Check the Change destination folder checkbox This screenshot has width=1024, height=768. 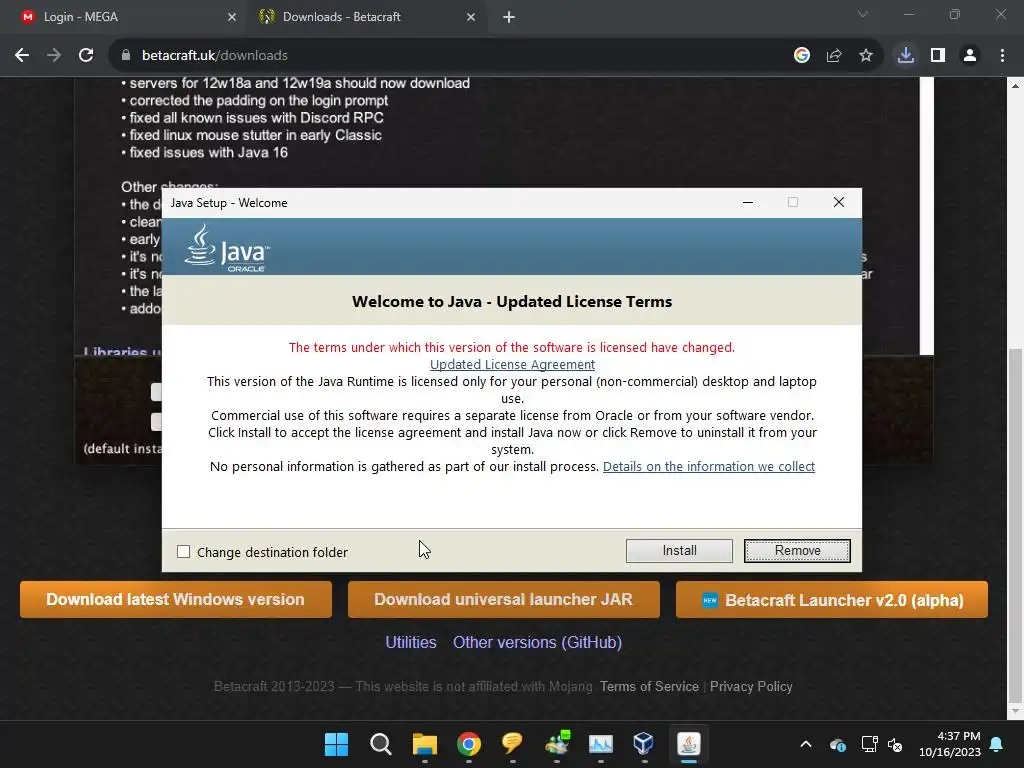184,552
